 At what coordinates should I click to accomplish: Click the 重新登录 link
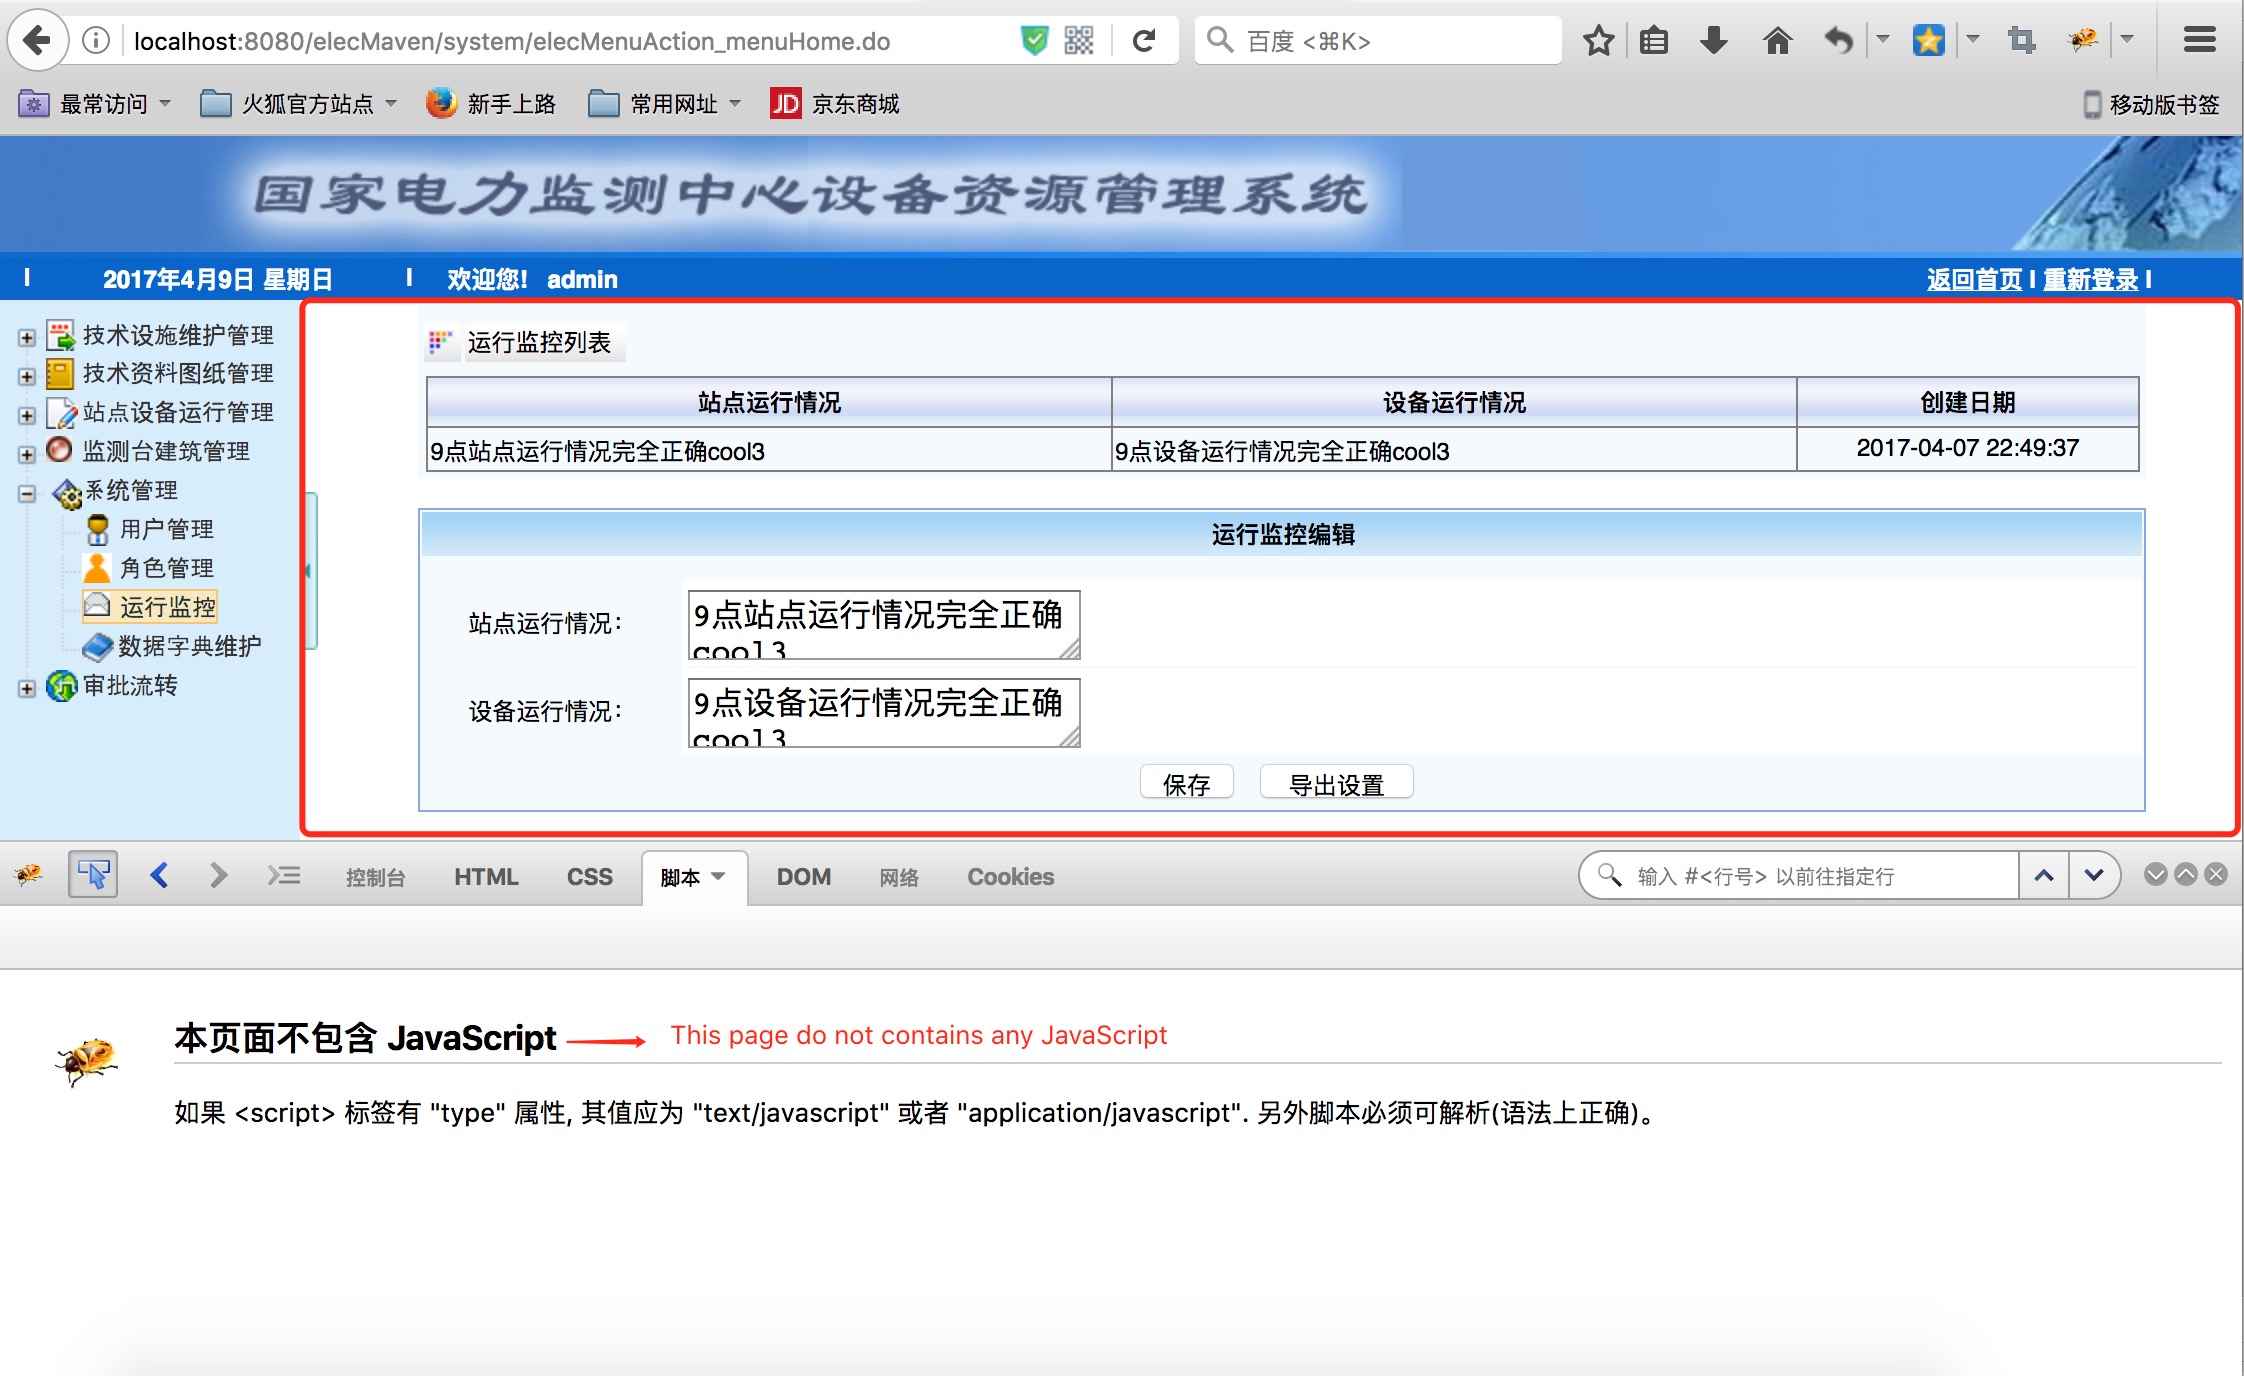click(2090, 279)
